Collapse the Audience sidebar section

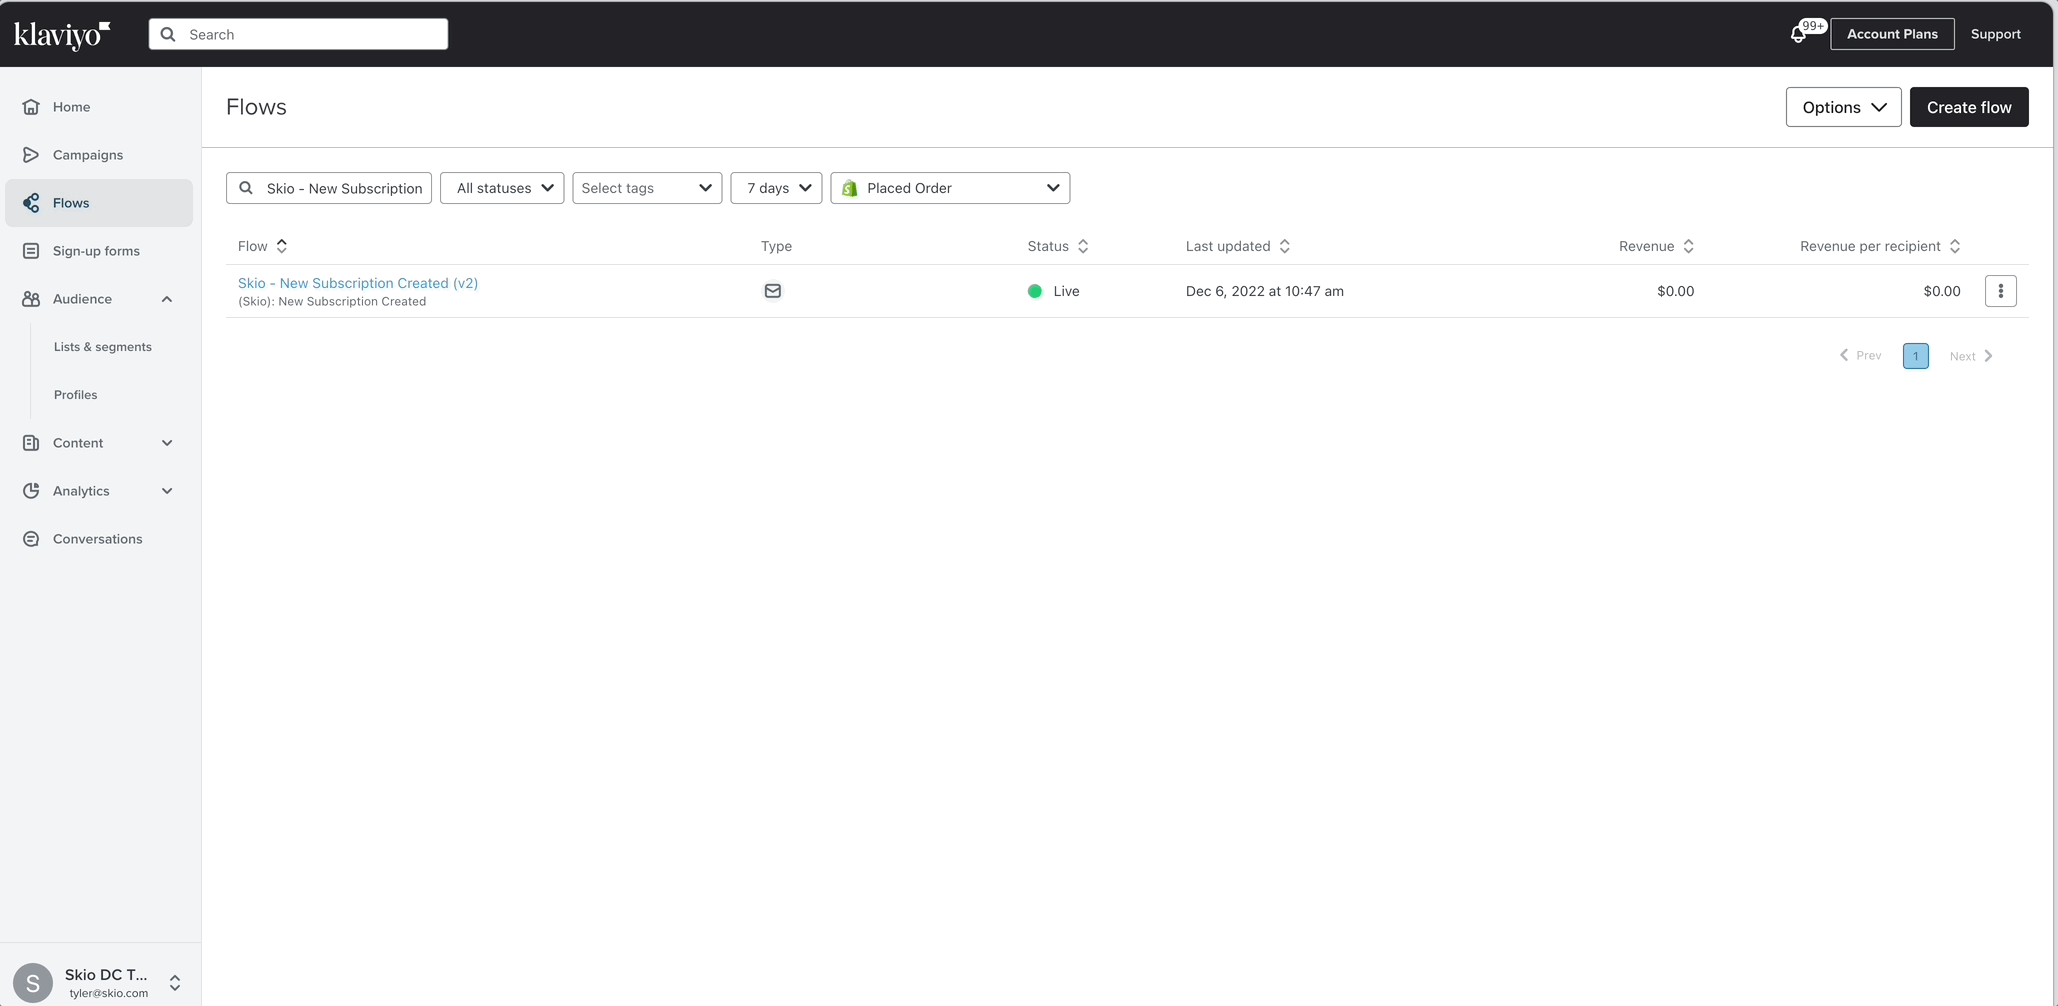coord(167,299)
